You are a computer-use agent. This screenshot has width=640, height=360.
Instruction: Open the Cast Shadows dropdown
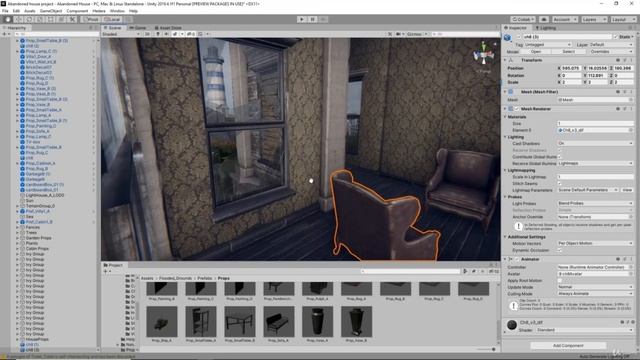(596, 144)
